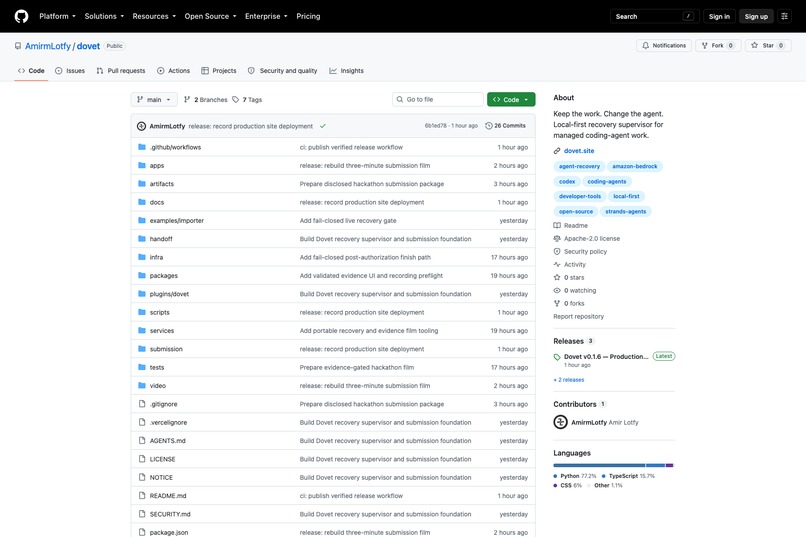The image size is (806, 537).
Task: Click the release tag icon for v0.1.6
Action: 557,357
